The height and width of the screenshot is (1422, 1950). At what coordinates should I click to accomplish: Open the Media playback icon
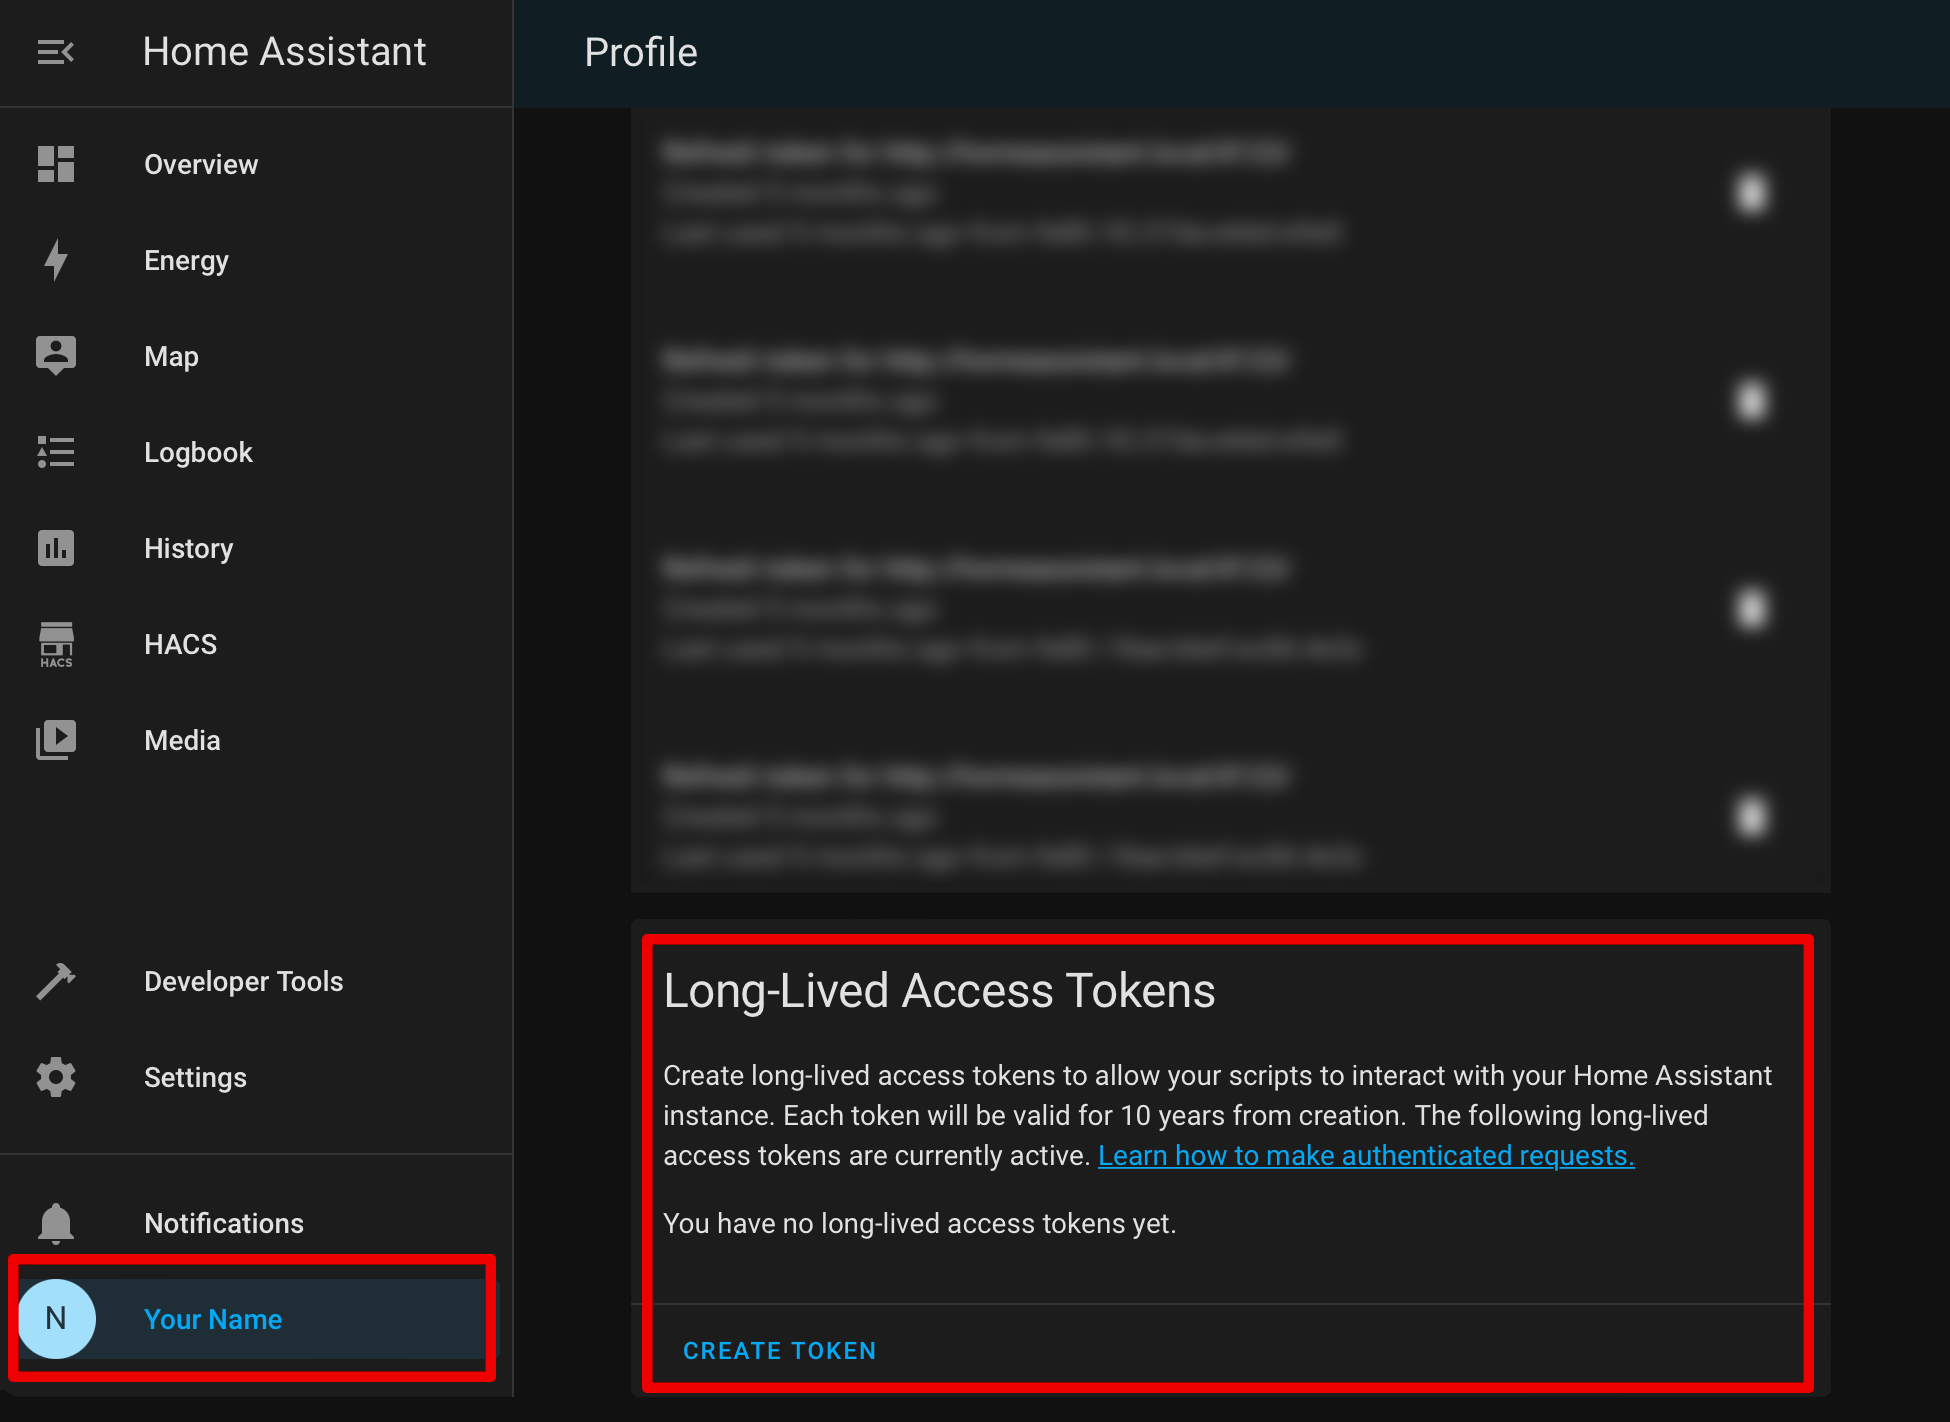[x=56, y=739]
